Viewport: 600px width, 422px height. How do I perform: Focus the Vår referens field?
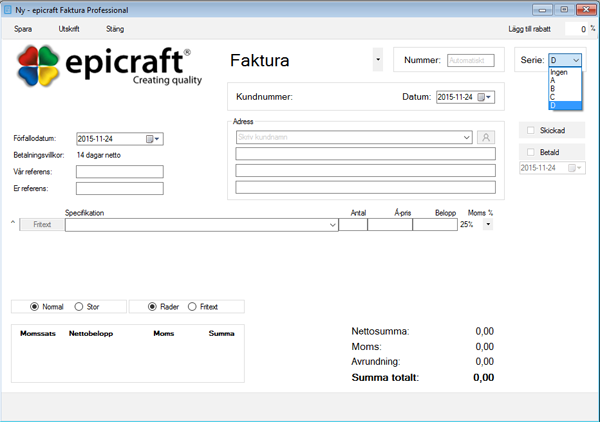[120, 172]
